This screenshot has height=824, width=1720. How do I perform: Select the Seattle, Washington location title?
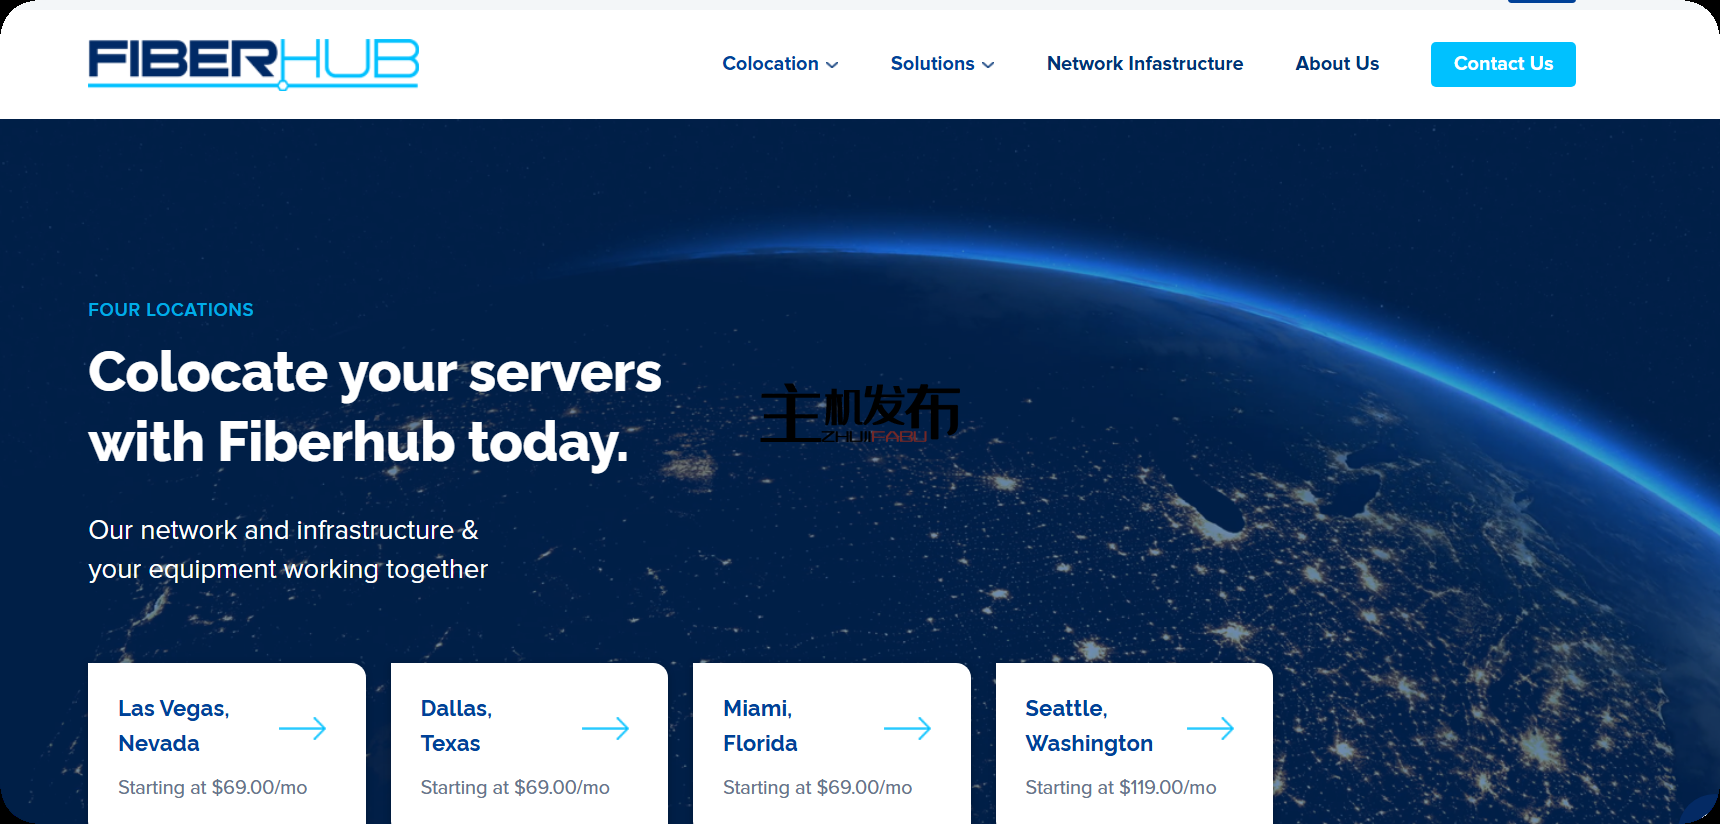point(1088,726)
